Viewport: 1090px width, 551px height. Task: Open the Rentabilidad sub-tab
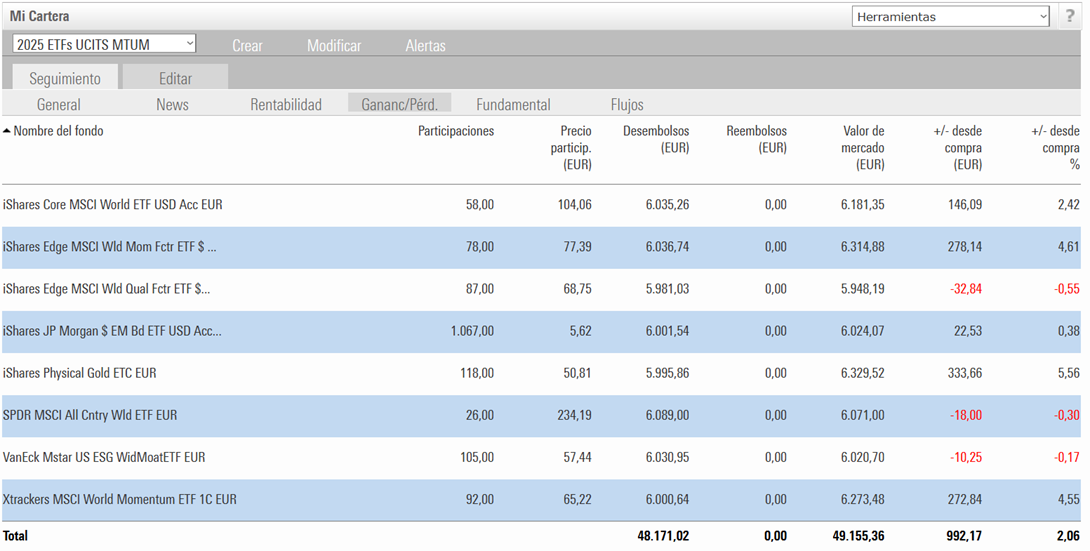click(x=286, y=104)
